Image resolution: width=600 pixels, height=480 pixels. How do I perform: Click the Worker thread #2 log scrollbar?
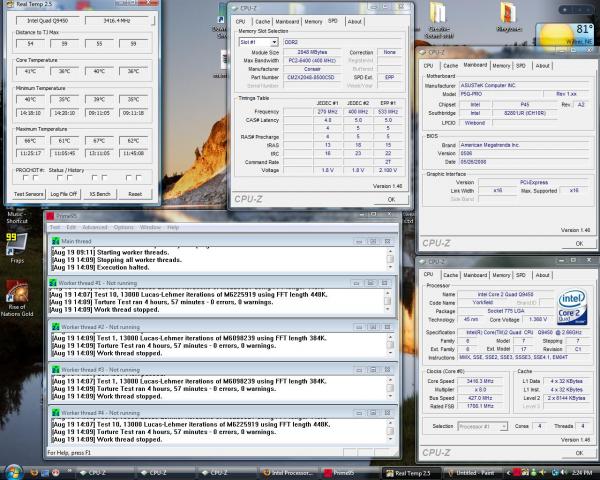coord(390,345)
